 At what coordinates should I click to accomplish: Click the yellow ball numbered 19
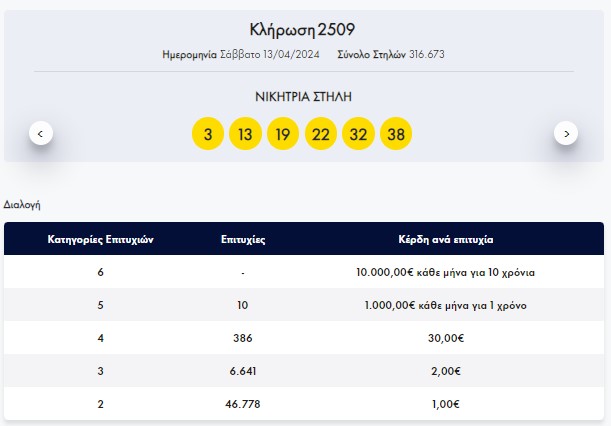pos(283,133)
